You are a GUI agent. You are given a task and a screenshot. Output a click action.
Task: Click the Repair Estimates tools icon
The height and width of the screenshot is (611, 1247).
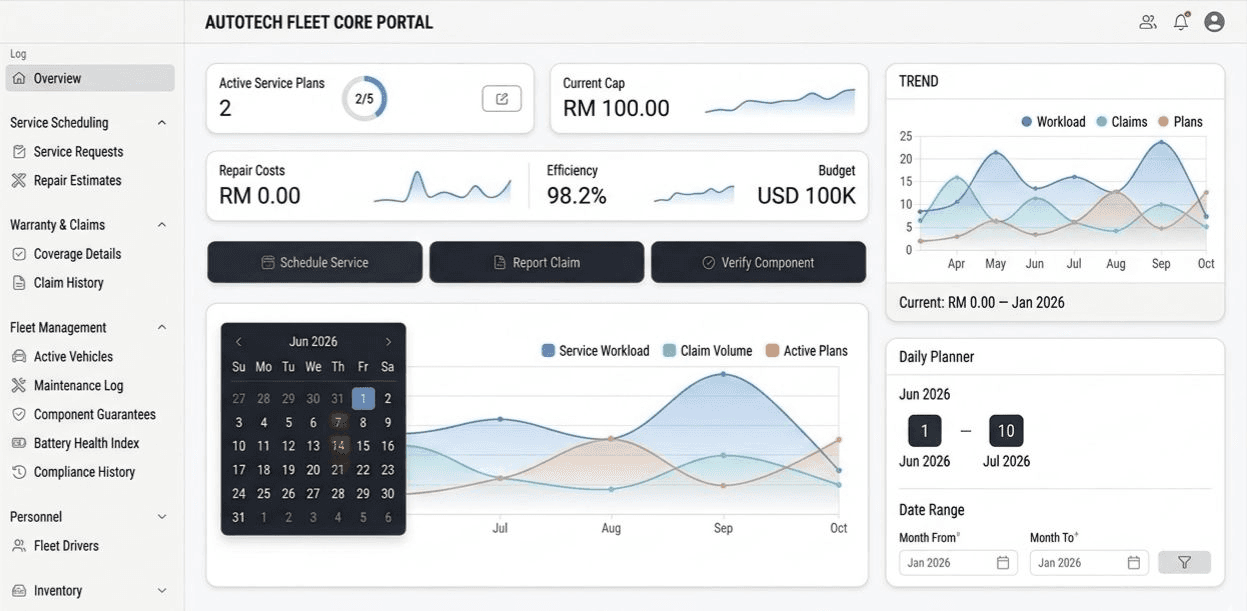point(19,181)
